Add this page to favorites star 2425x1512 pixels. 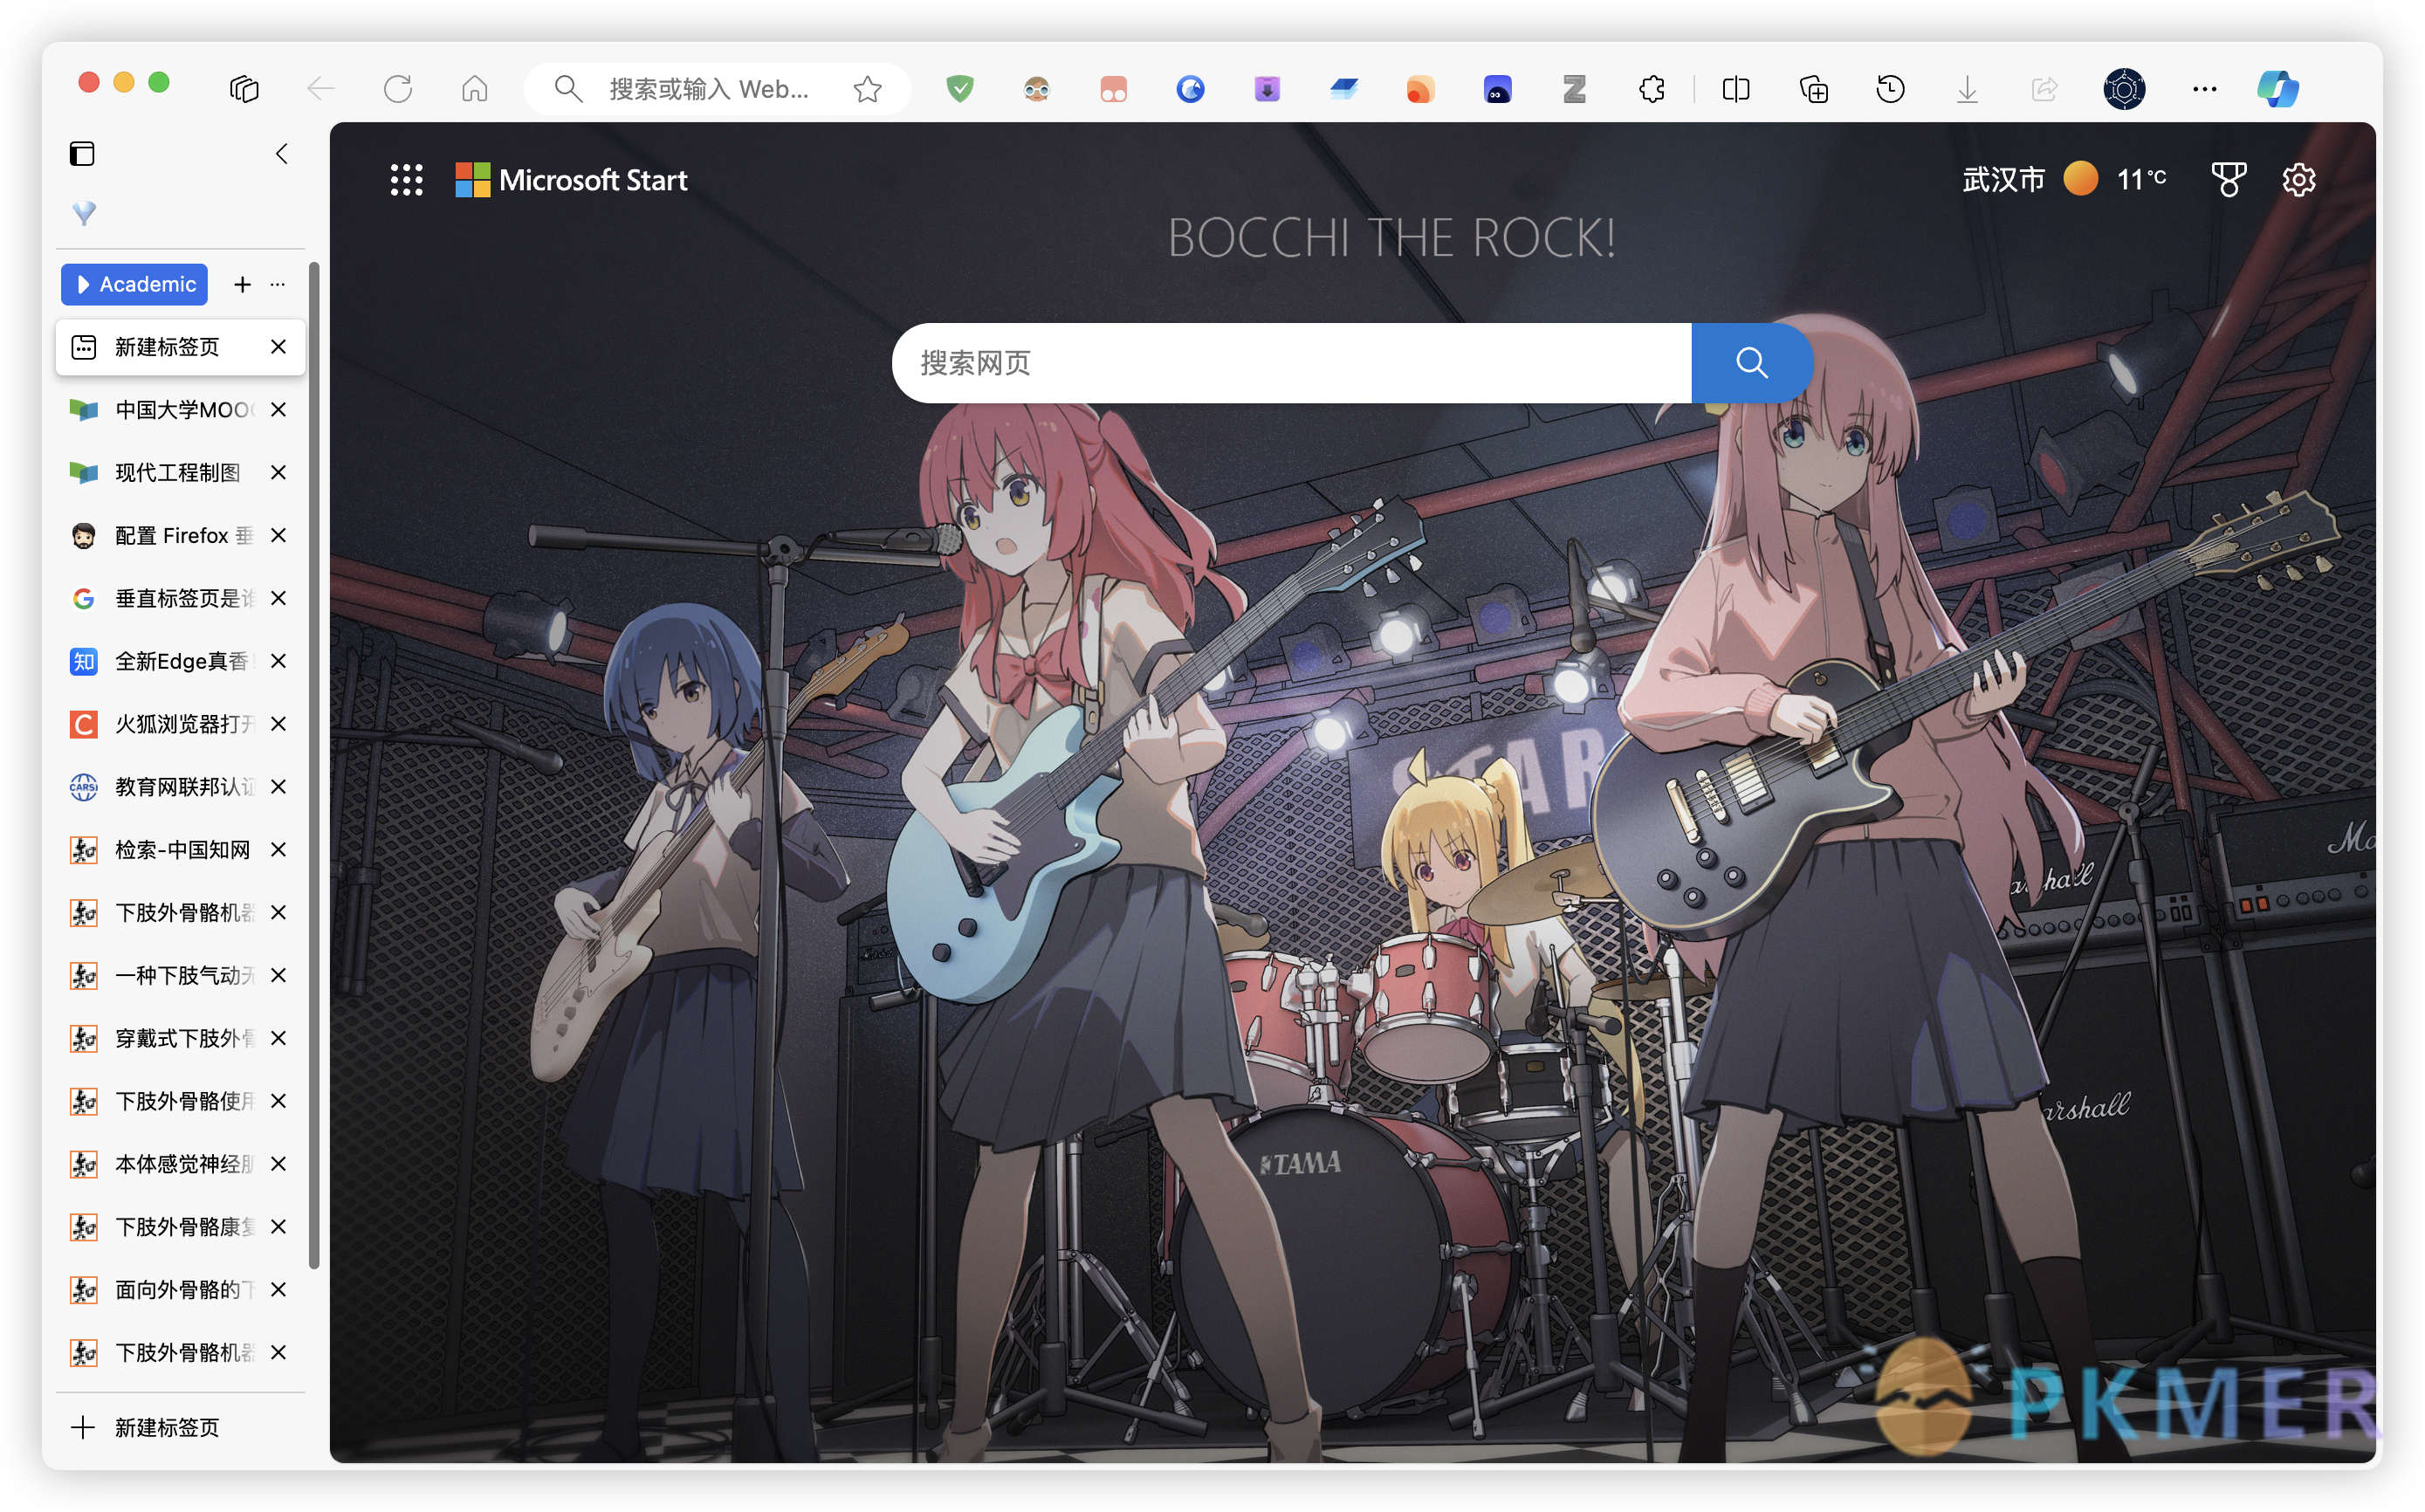pyautogui.click(x=867, y=89)
